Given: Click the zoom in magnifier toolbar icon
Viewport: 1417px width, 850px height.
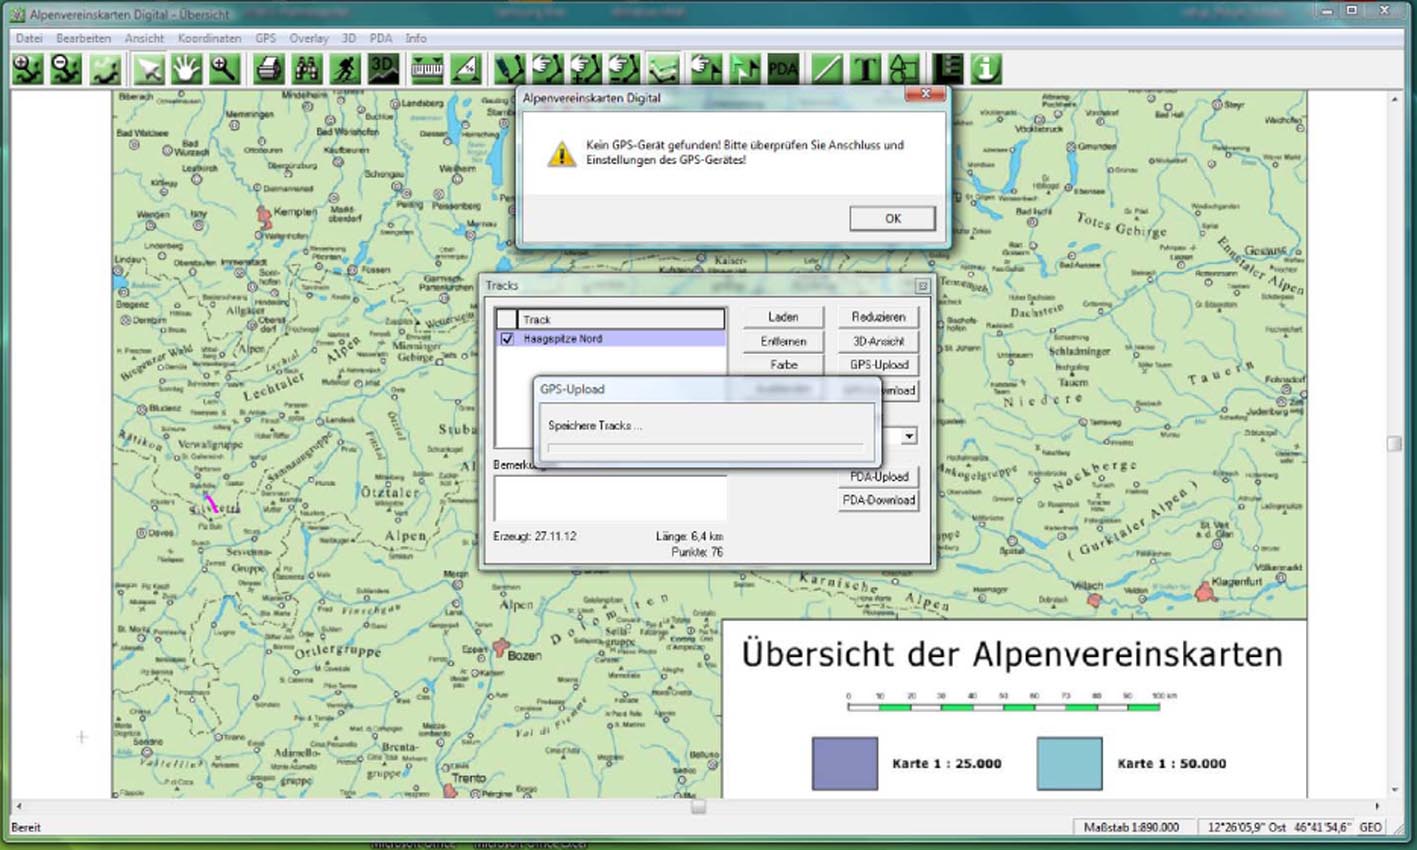Looking at the screenshot, I should (27, 69).
